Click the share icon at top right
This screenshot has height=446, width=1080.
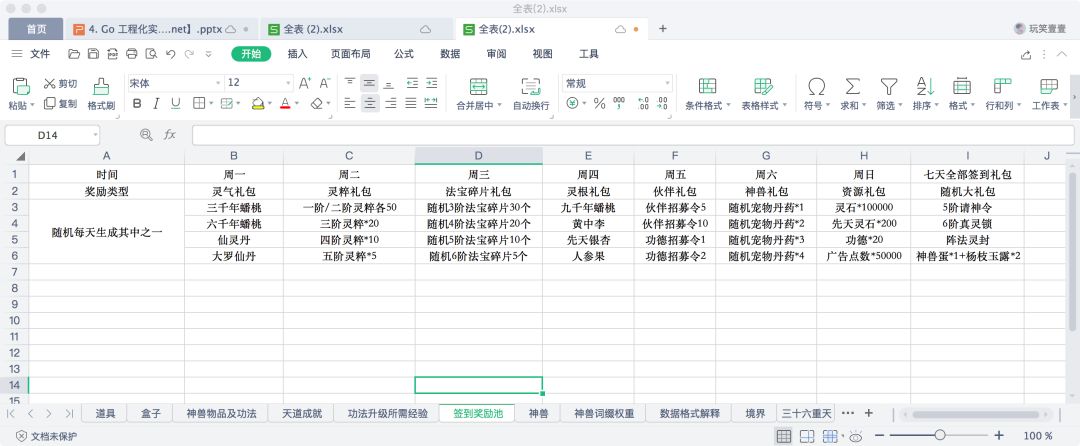(x=1026, y=54)
